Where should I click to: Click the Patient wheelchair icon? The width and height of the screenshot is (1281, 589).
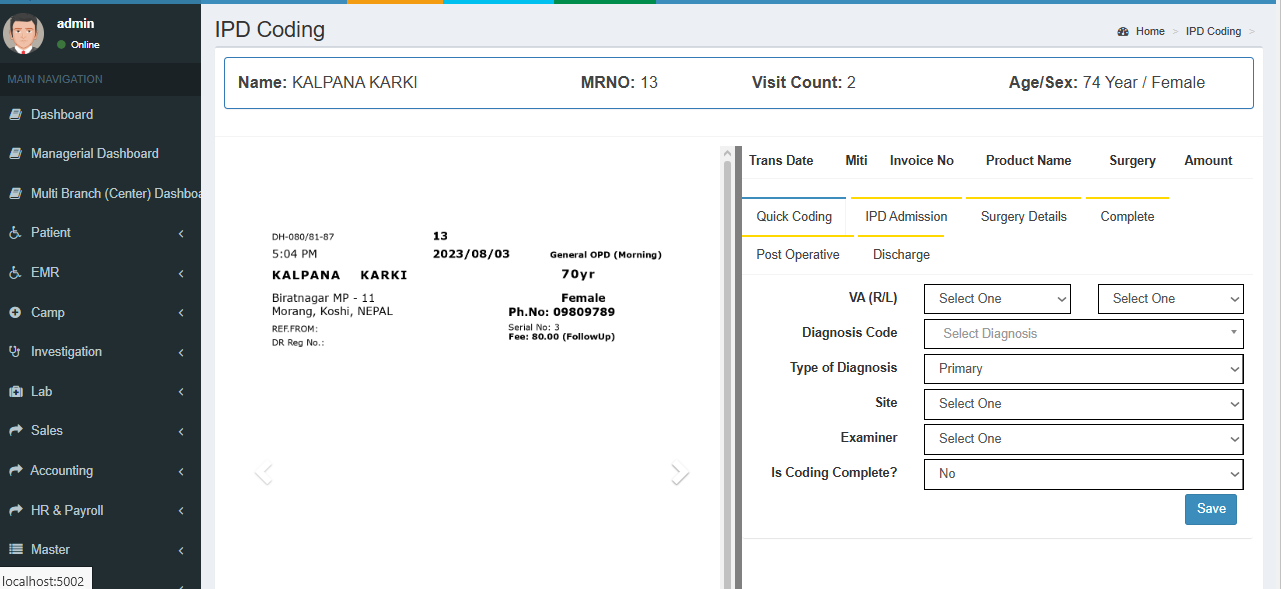pyautogui.click(x=15, y=233)
